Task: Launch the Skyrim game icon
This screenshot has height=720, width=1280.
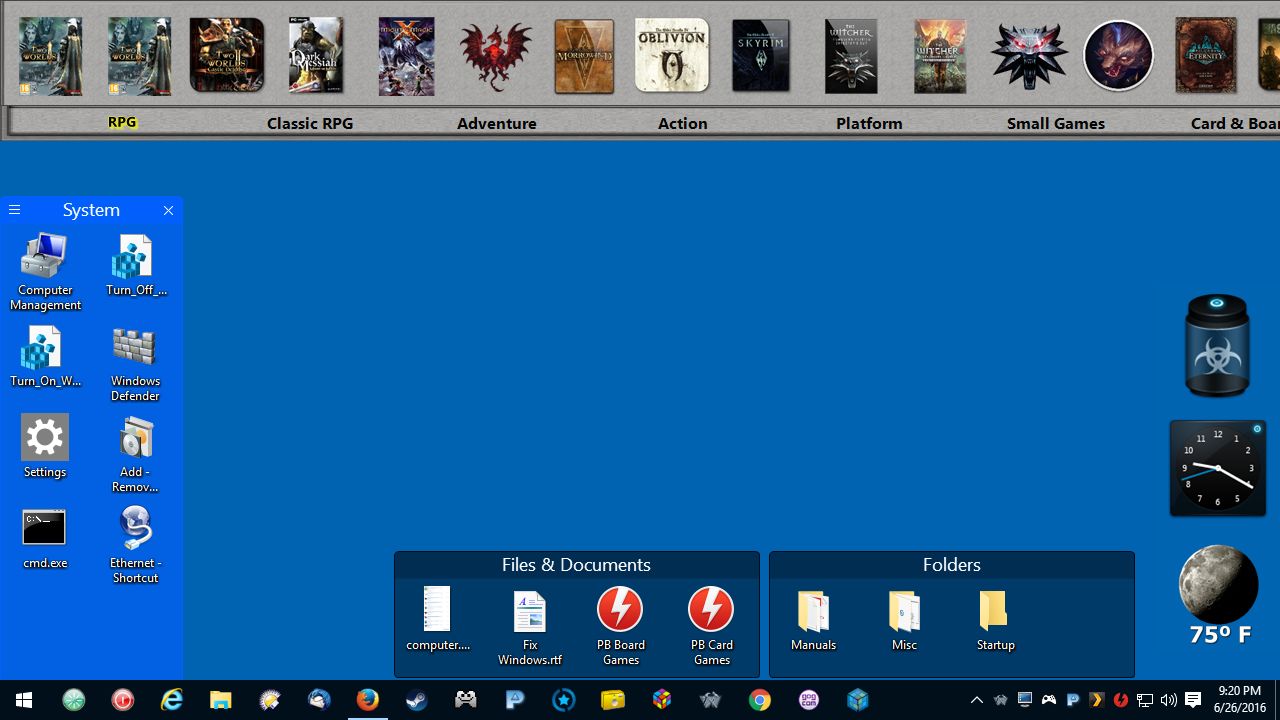Action: 761,56
